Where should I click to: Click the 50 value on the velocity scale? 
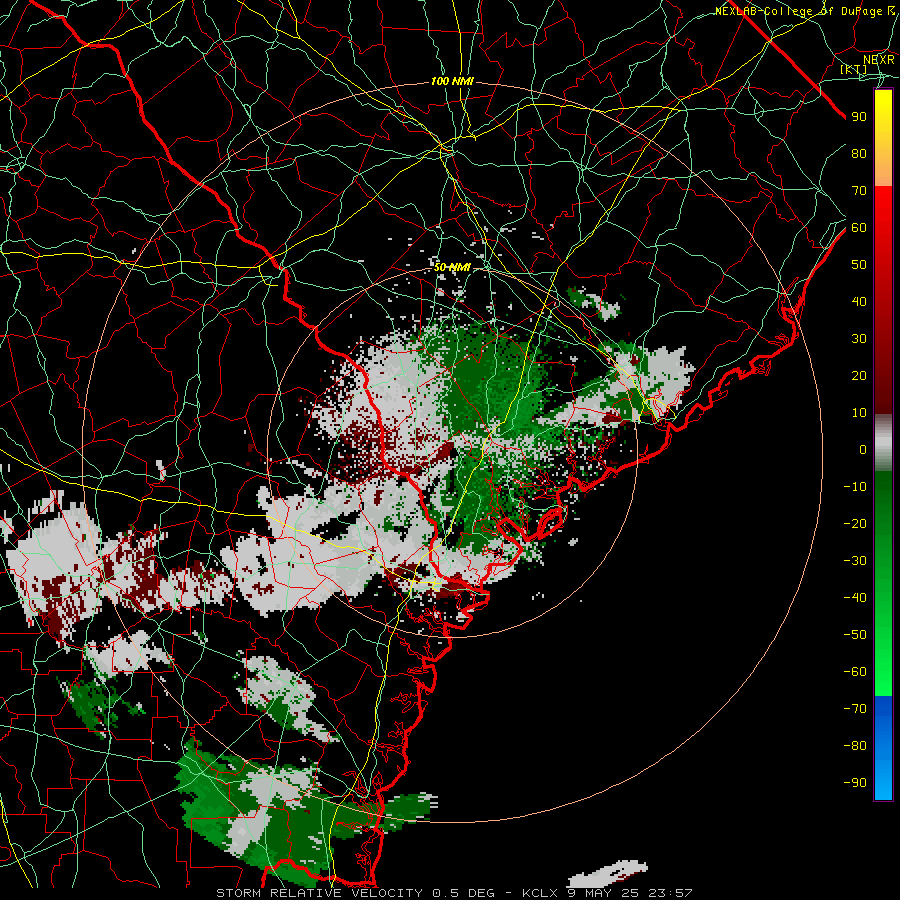pos(859,265)
